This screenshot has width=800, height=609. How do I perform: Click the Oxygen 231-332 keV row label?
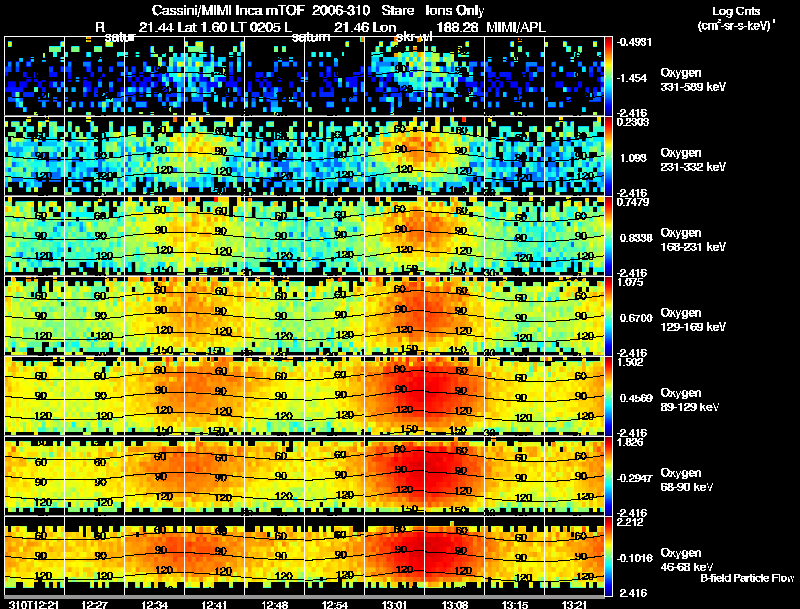pos(693,160)
